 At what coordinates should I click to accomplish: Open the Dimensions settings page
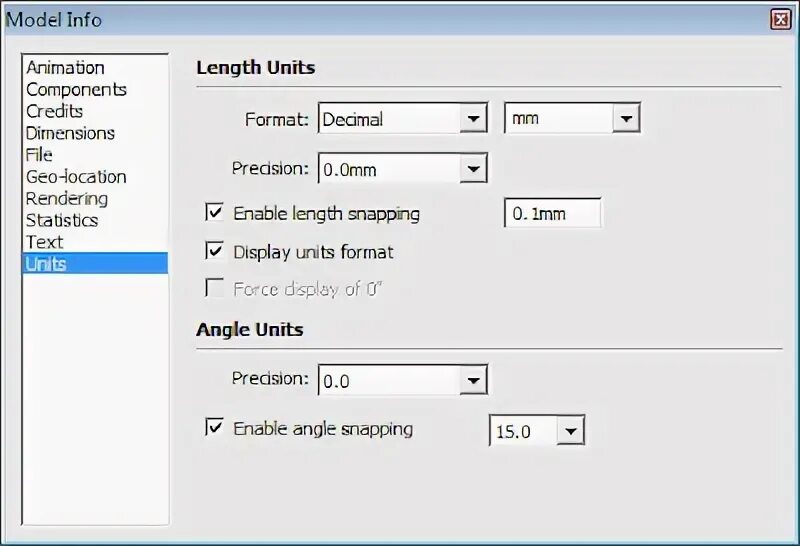tap(70, 133)
